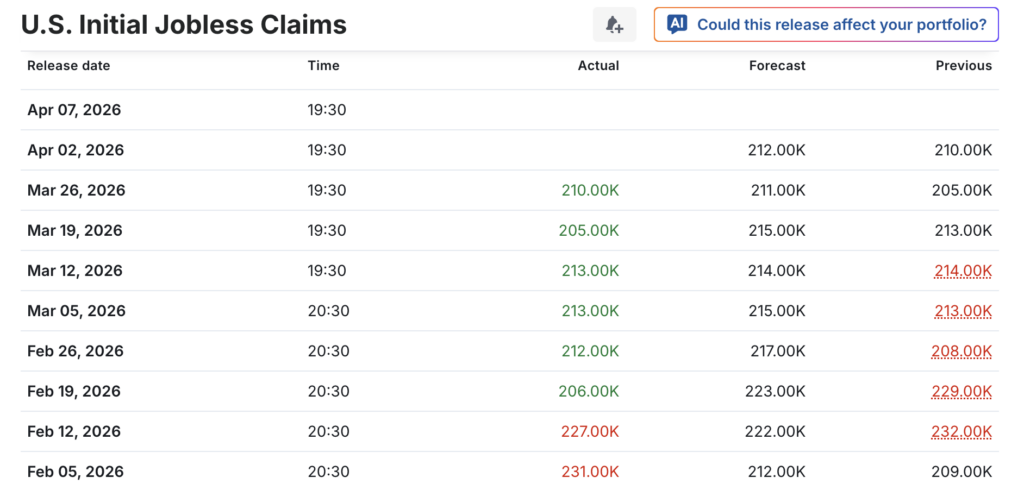
Task: Click 214.00K forecast for Mar 12, 2026
Action: click(777, 270)
